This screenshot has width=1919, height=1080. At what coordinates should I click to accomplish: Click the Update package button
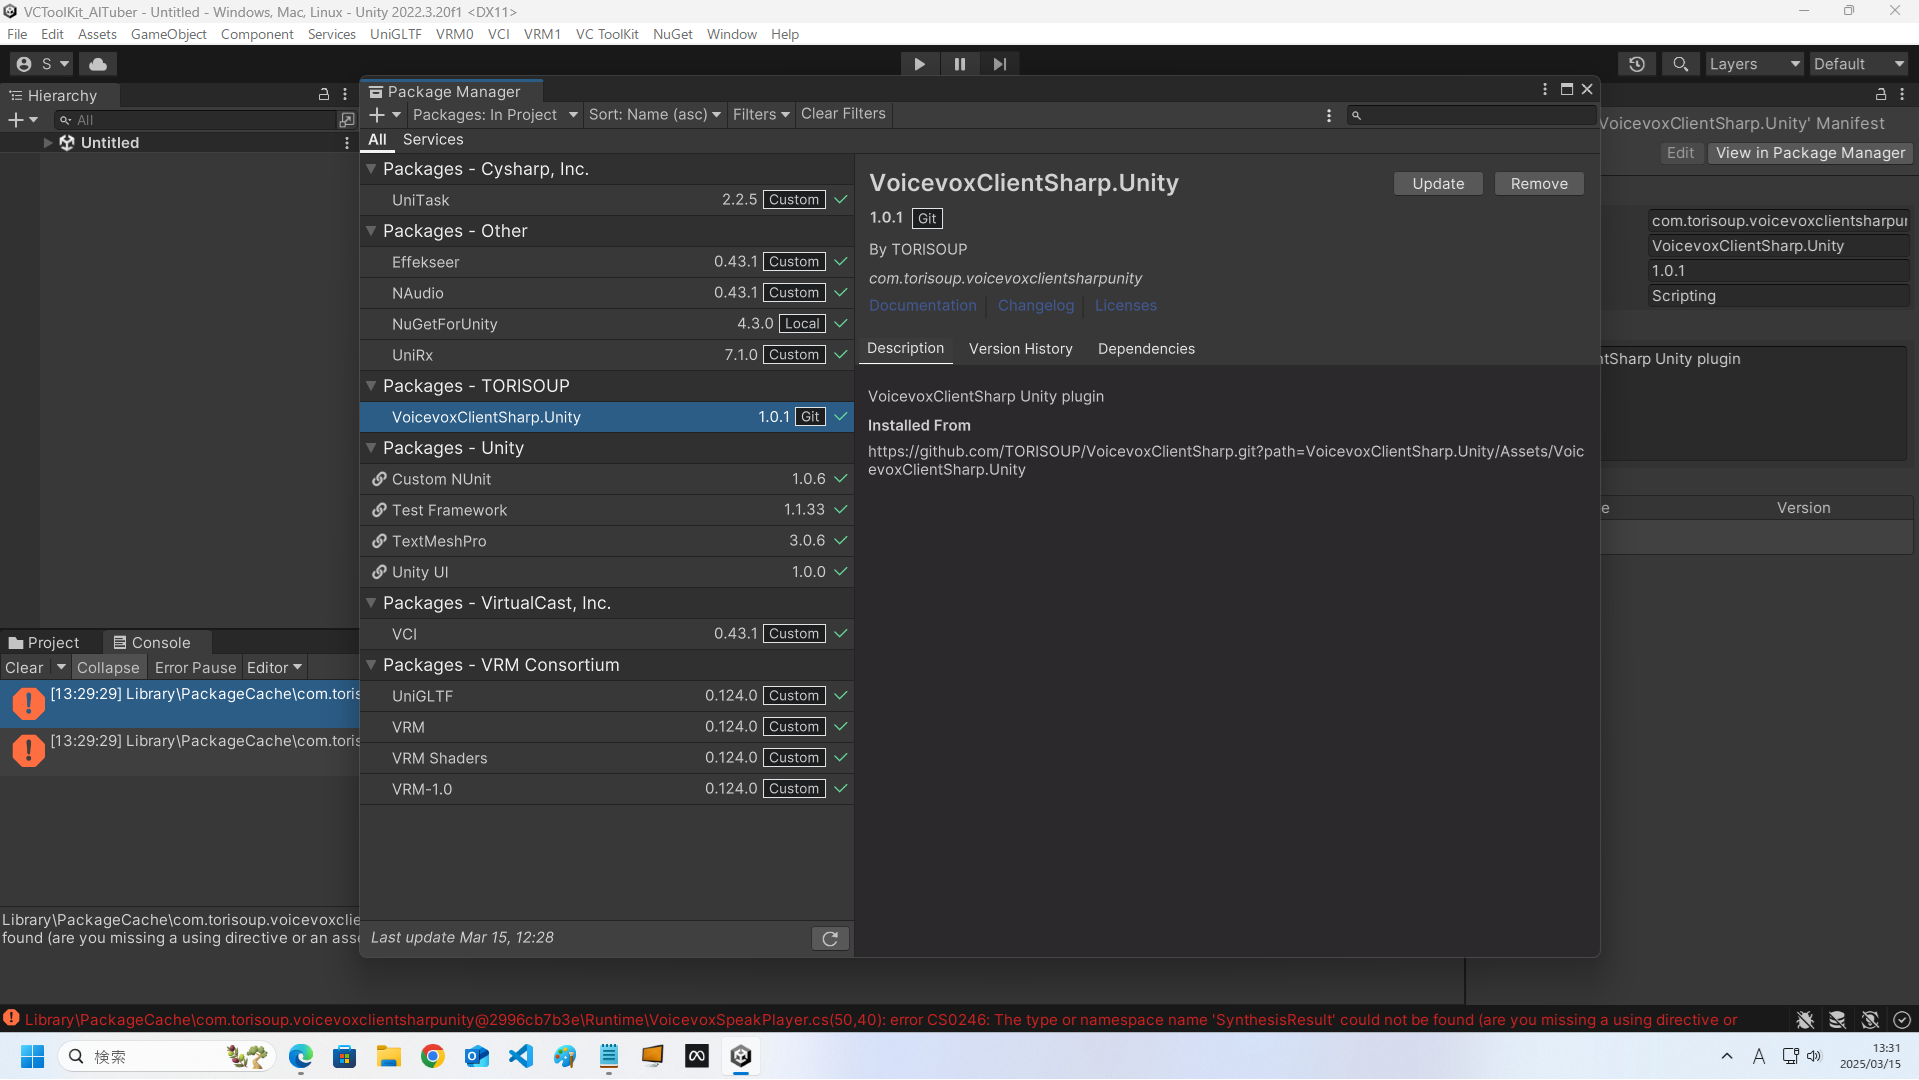click(x=1438, y=184)
